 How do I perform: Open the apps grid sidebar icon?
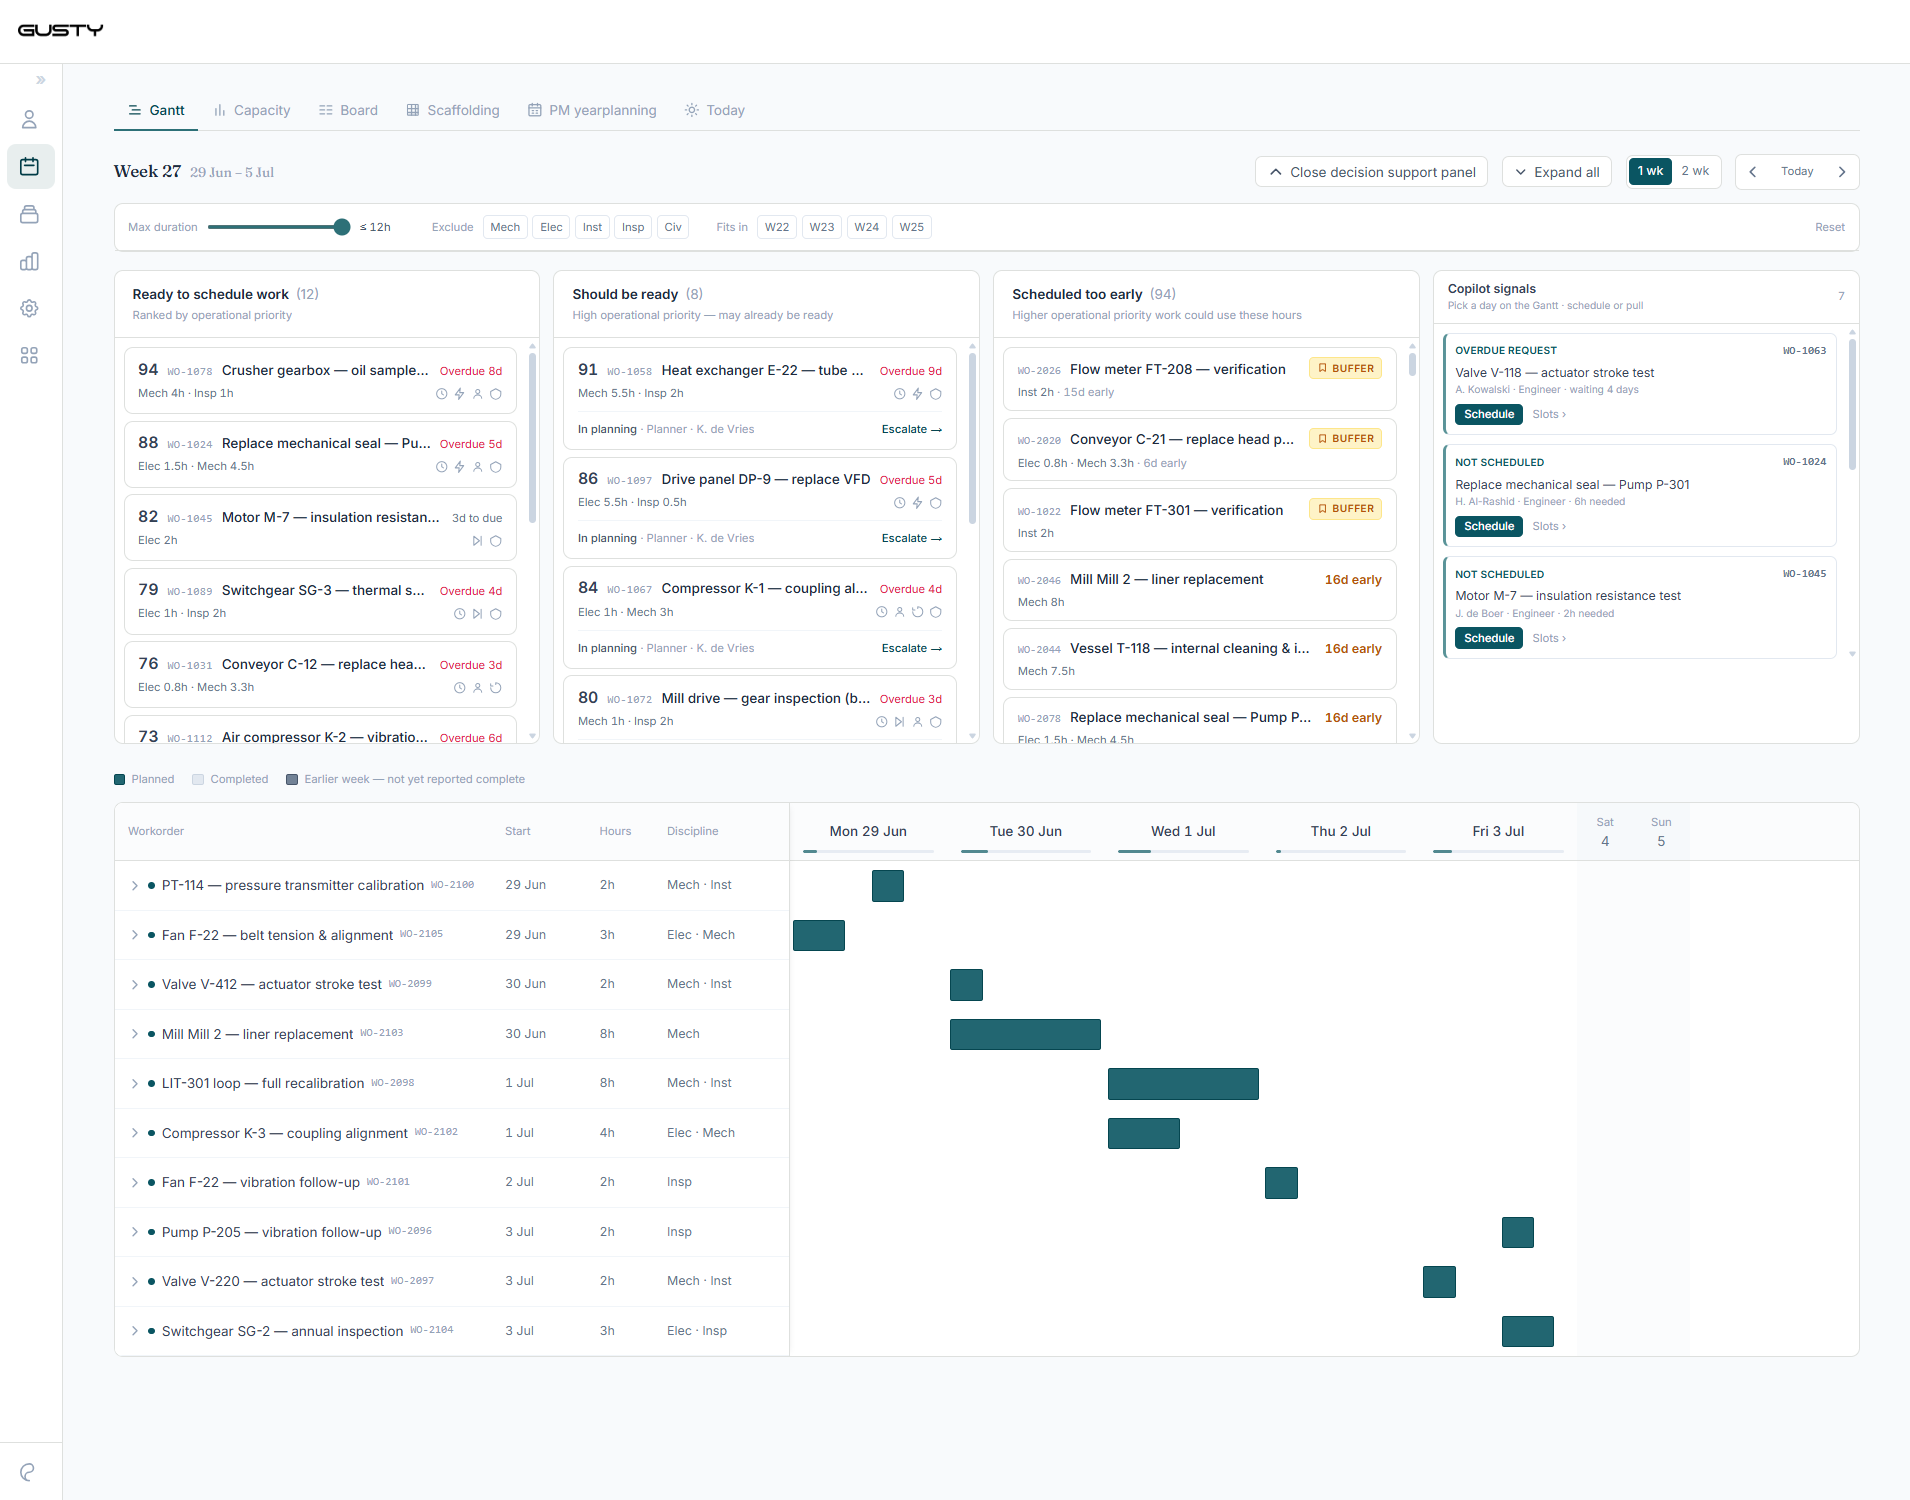point(30,356)
